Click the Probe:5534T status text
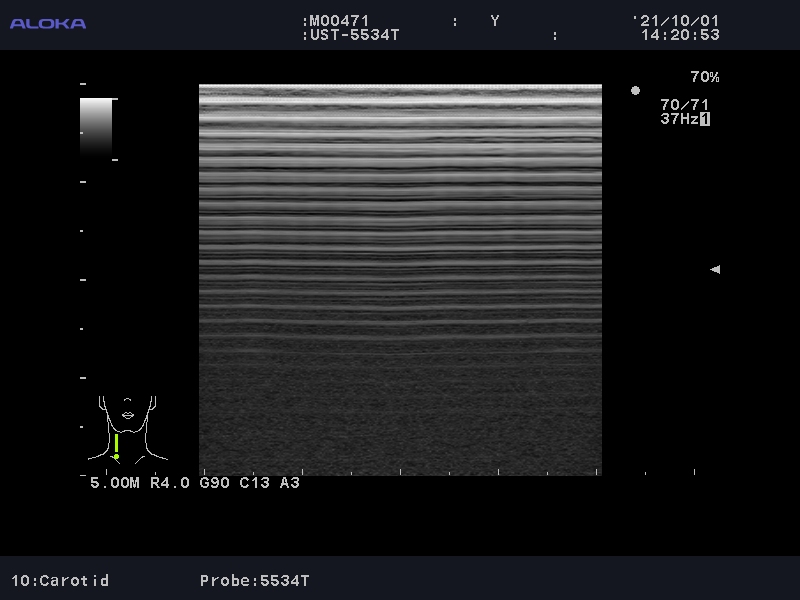Image resolution: width=800 pixels, height=600 pixels. point(255,580)
